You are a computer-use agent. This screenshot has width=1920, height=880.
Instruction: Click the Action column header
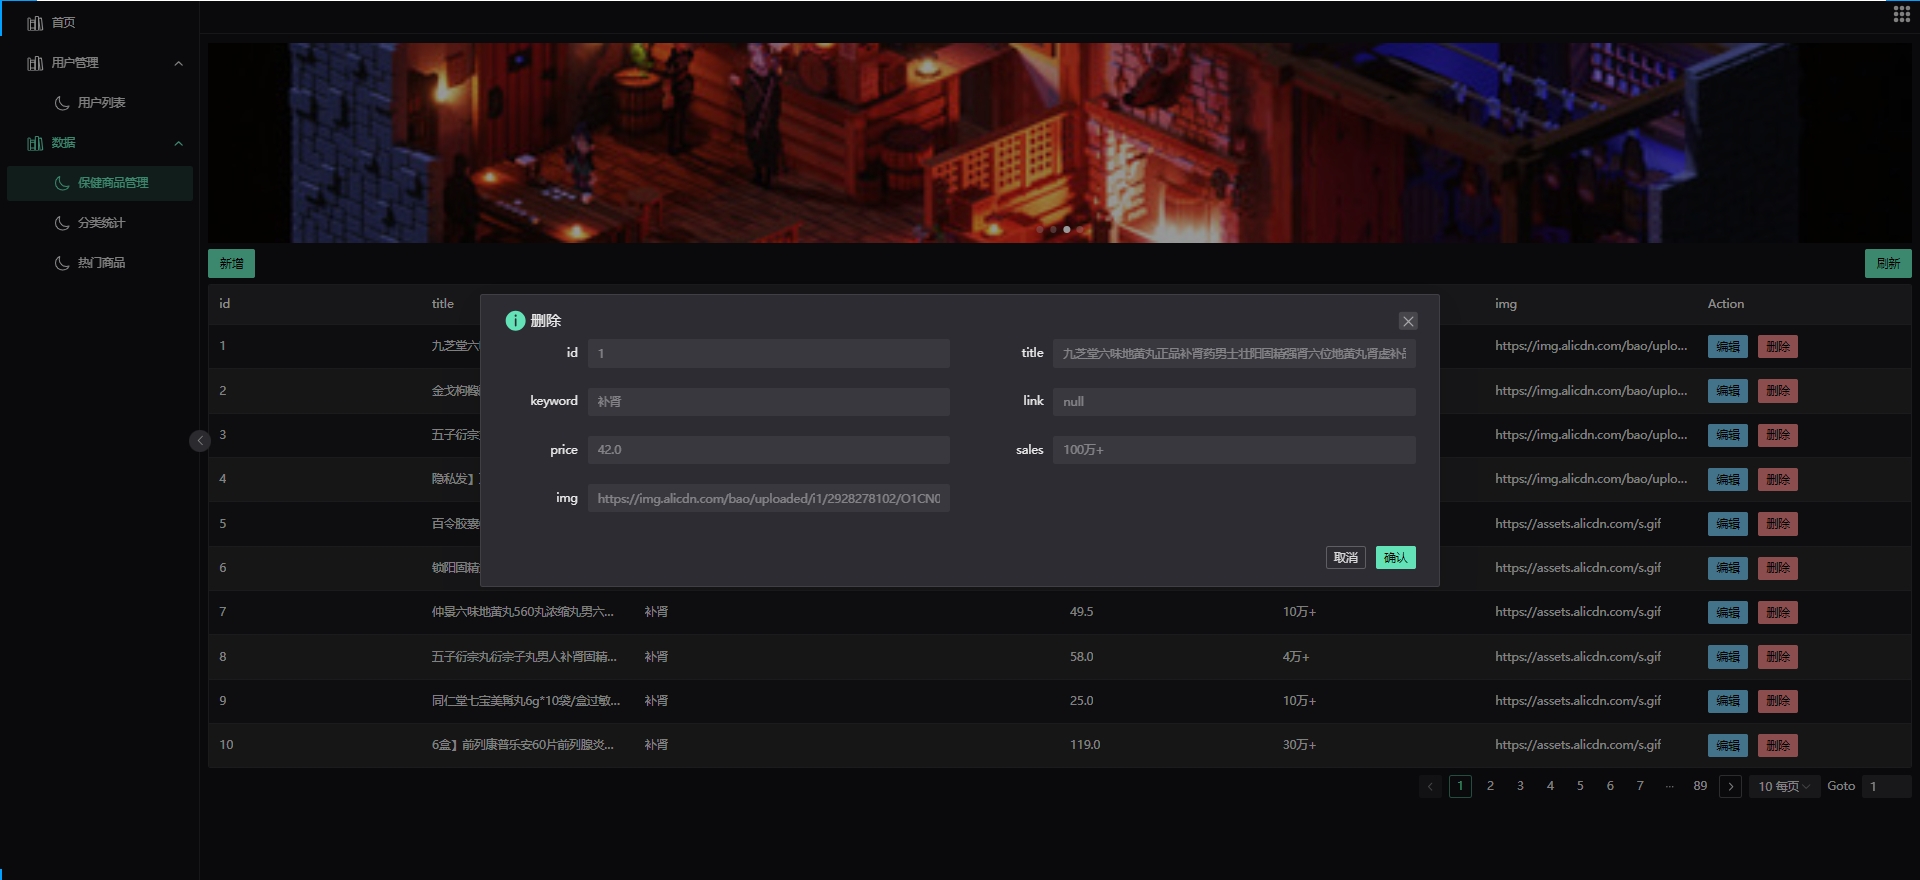tap(1725, 304)
